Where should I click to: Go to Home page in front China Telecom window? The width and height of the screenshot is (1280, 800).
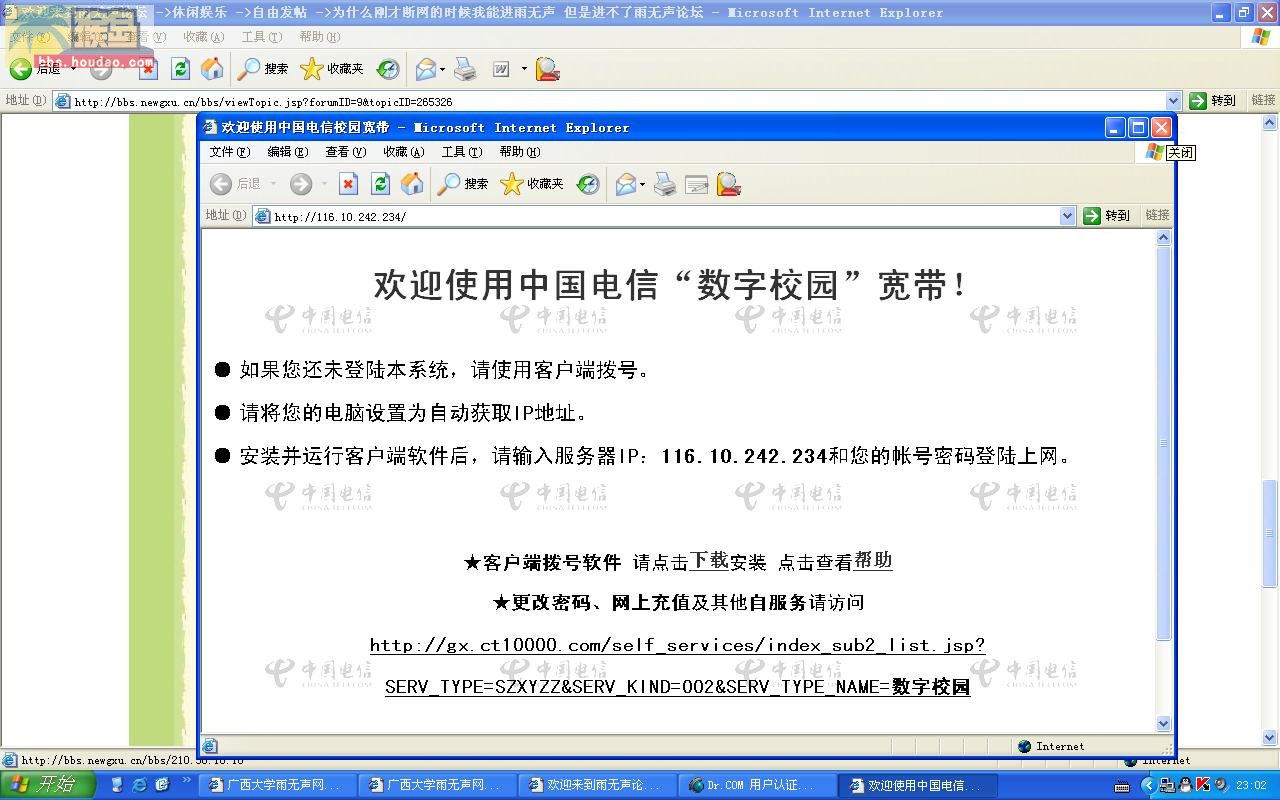click(412, 184)
